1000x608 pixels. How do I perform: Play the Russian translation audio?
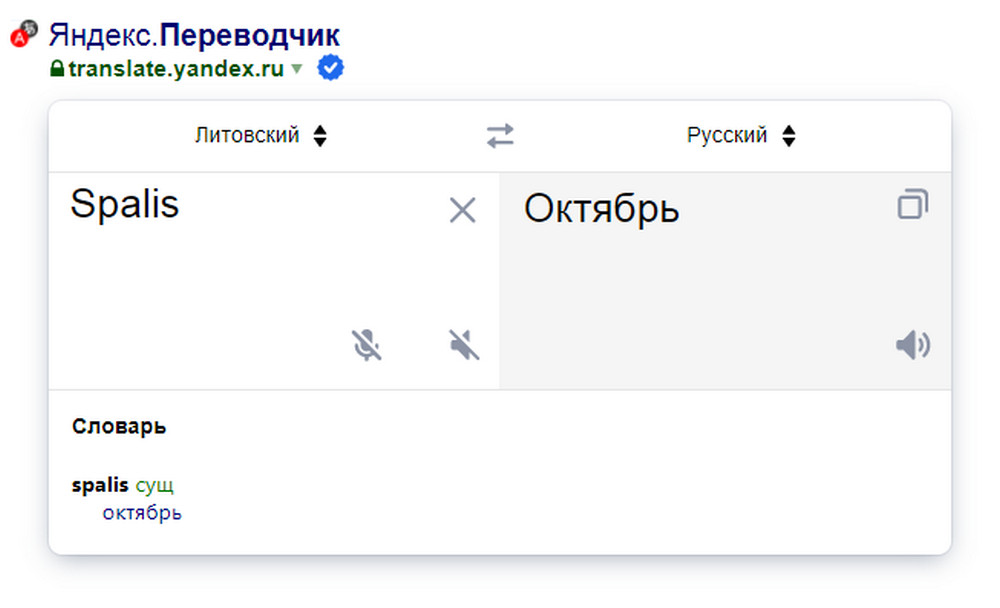(912, 346)
